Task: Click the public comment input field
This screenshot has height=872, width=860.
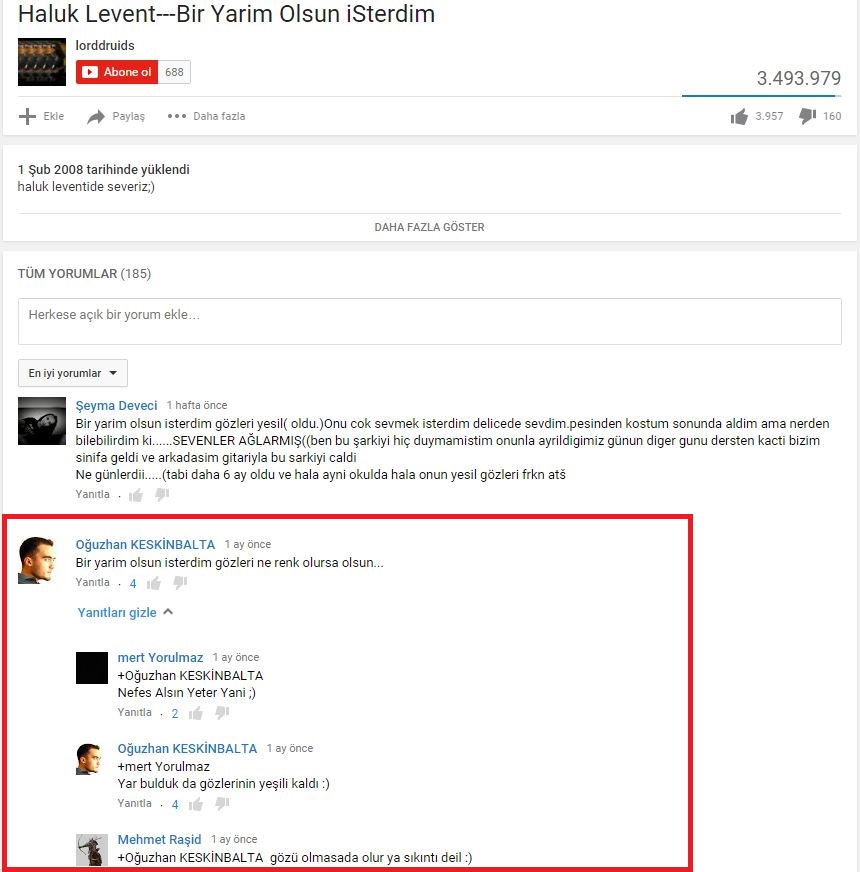Action: [x=429, y=321]
